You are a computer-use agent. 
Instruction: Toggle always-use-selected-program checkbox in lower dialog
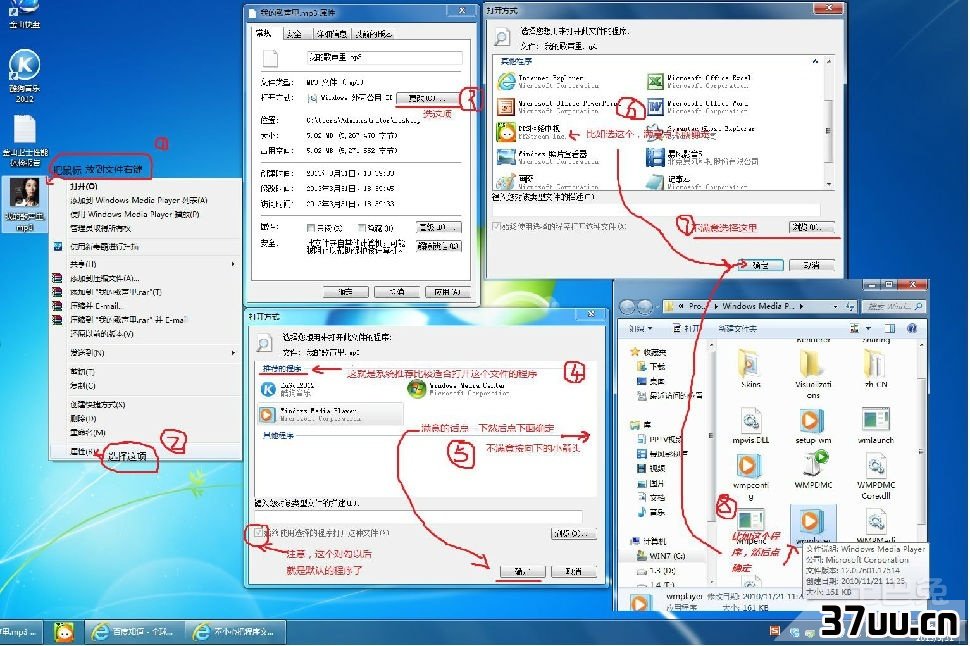[258, 533]
